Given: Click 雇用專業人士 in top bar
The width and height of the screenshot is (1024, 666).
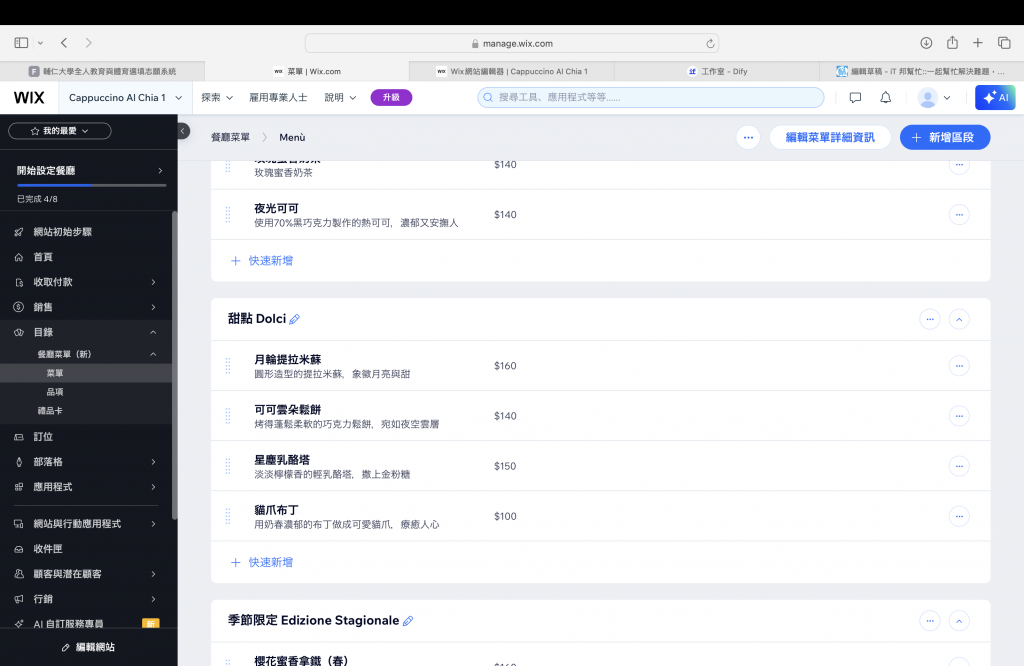Looking at the screenshot, I should click(278, 97).
